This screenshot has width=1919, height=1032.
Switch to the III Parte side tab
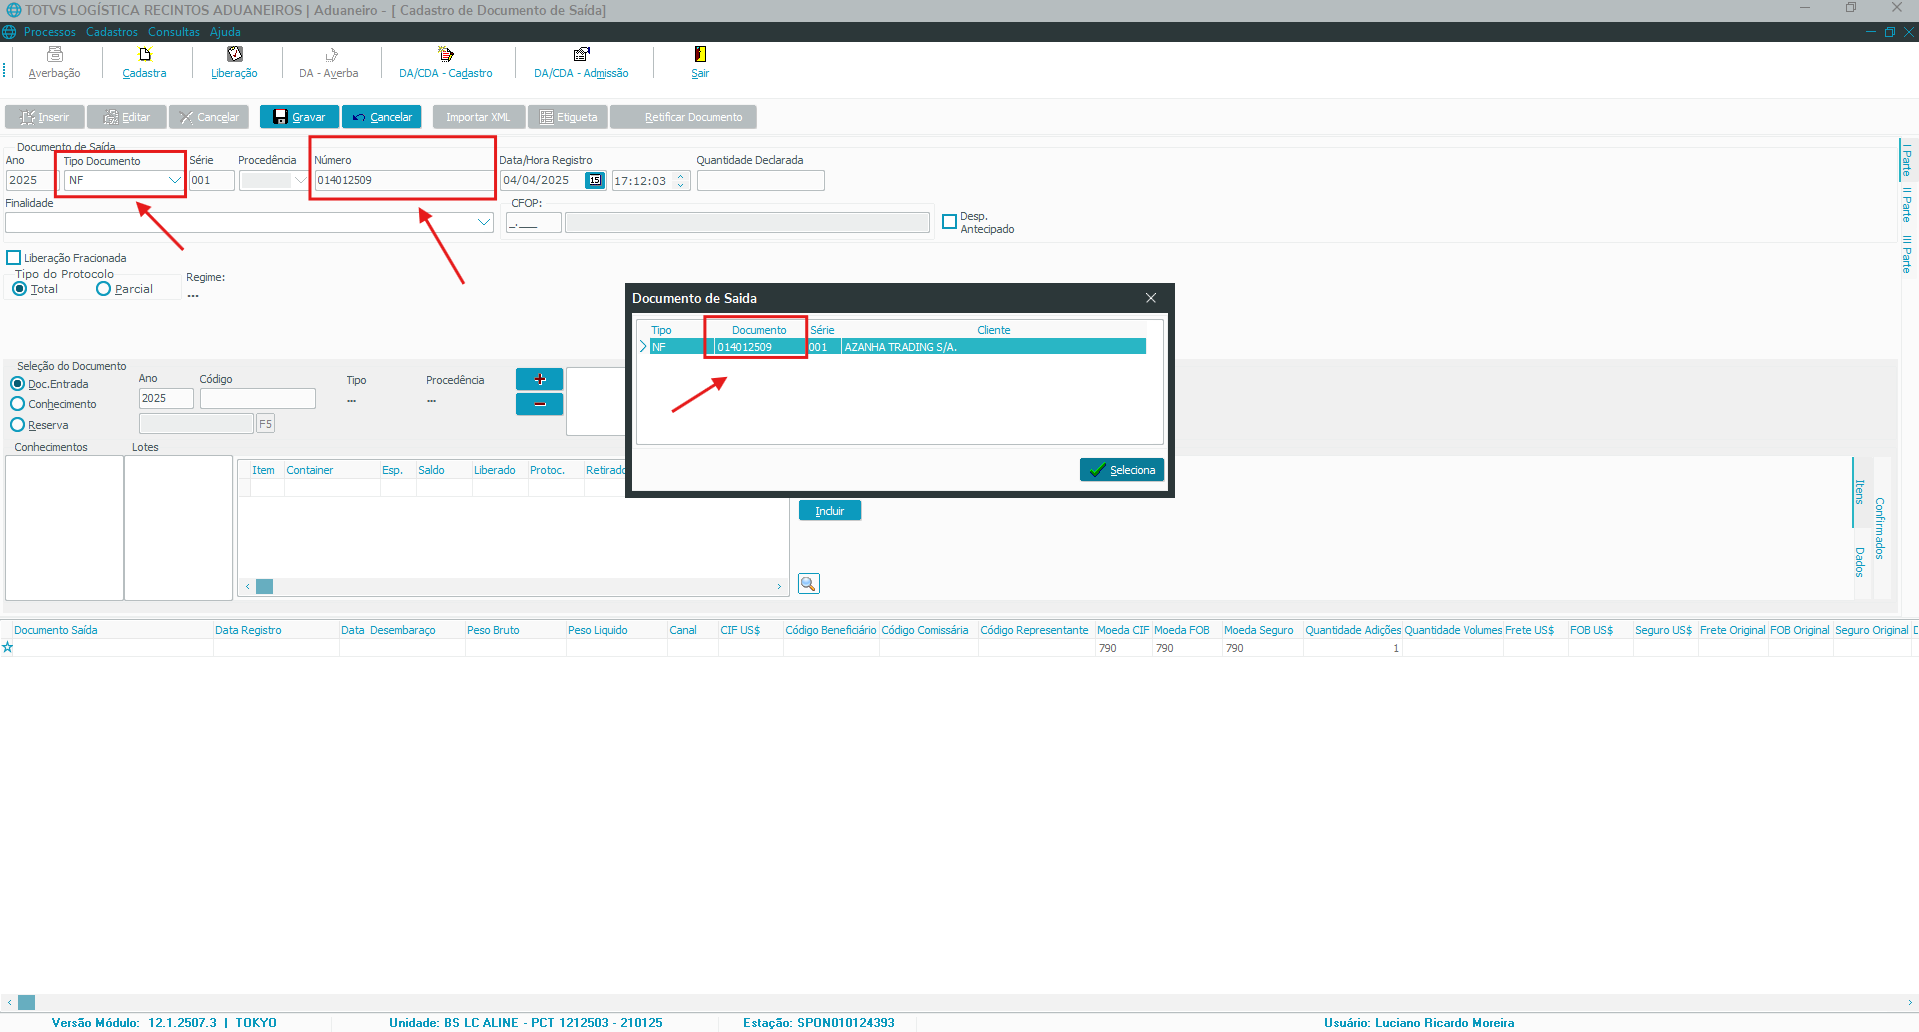pos(1907,254)
